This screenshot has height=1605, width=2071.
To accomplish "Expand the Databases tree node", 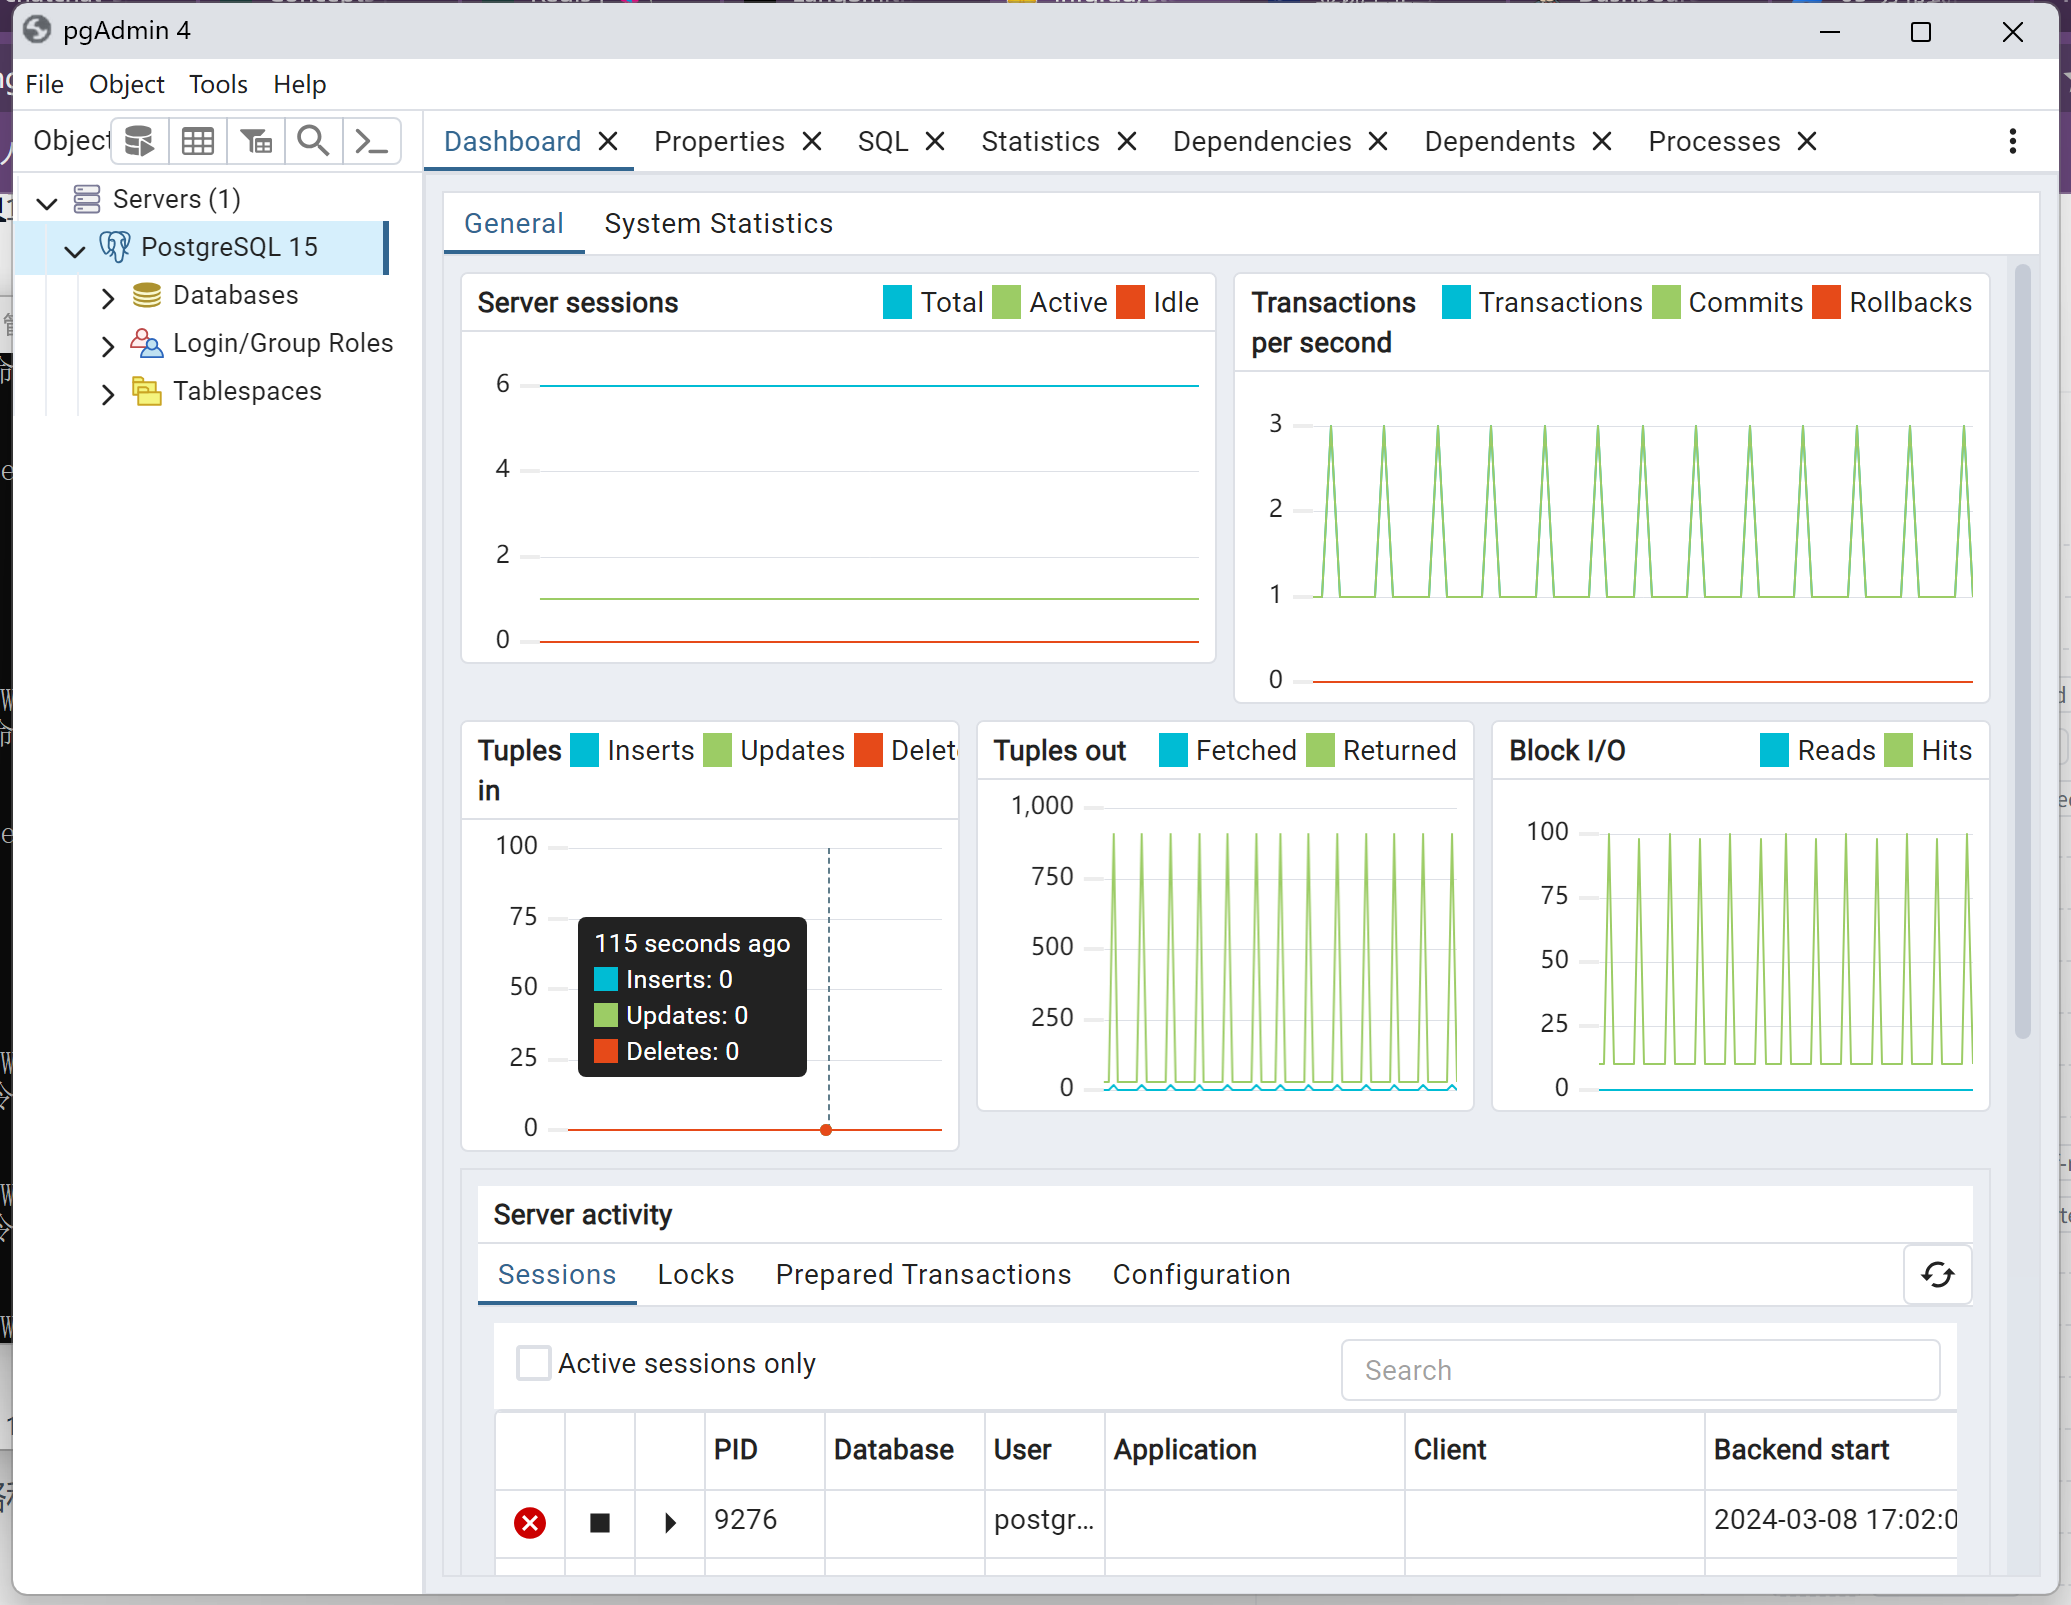I will [108, 297].
